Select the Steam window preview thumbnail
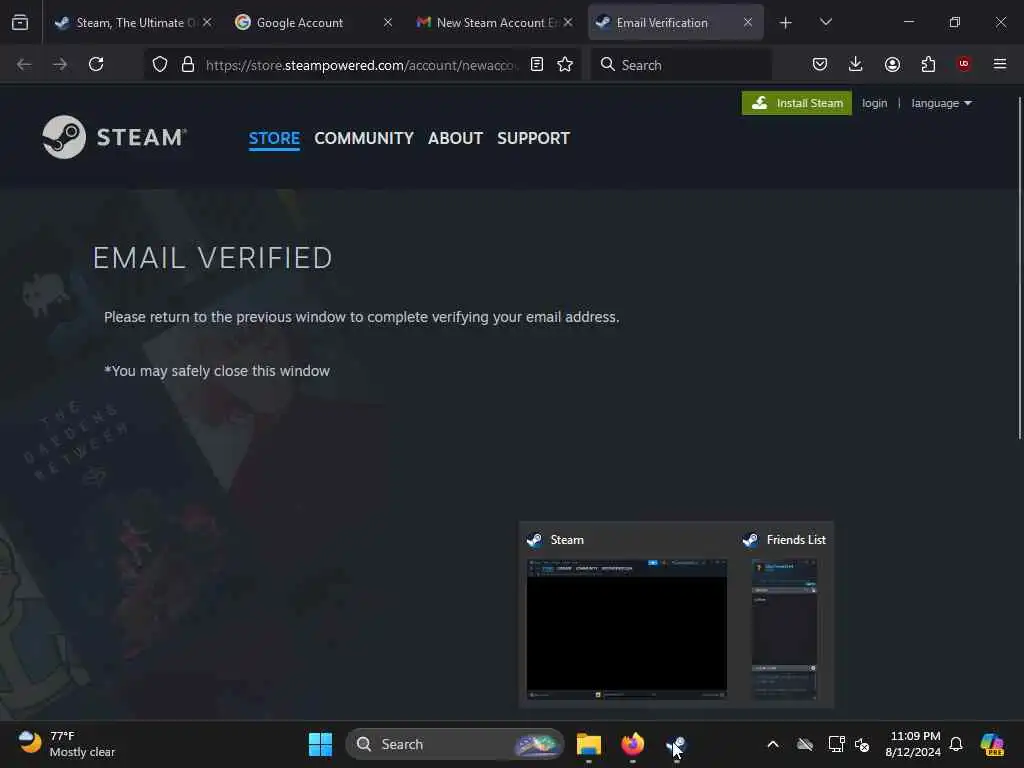The image size is (1024, 768). (x=626, y=629)
